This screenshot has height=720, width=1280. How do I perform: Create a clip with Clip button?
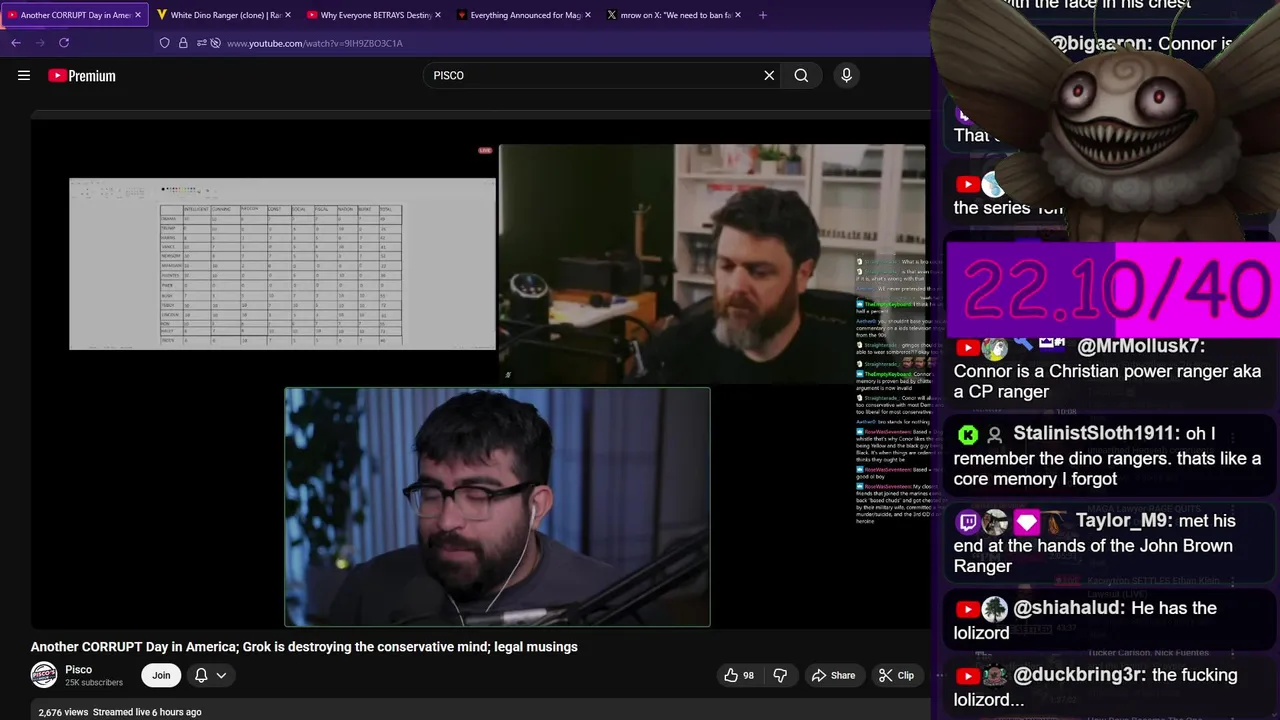[896, 675]
